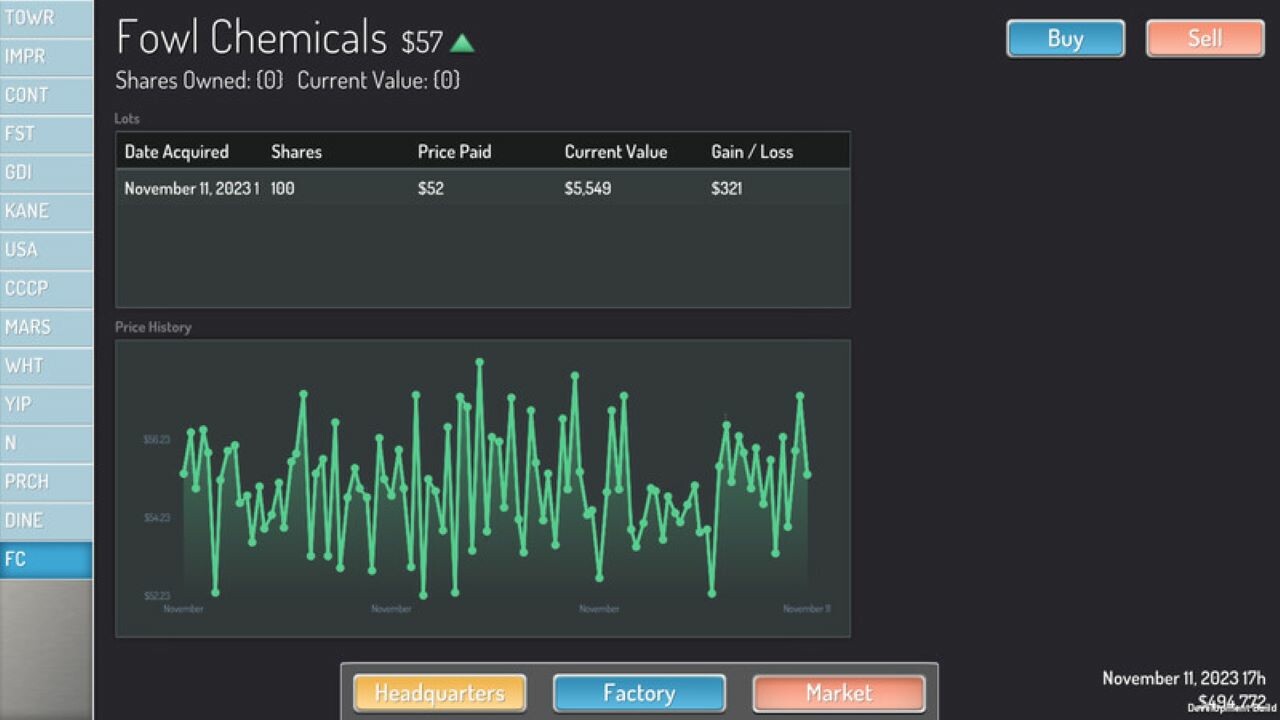The width and height of the screenshot is (1280, 720).
Task: Open the Headquarters screen
Action: 439,693
